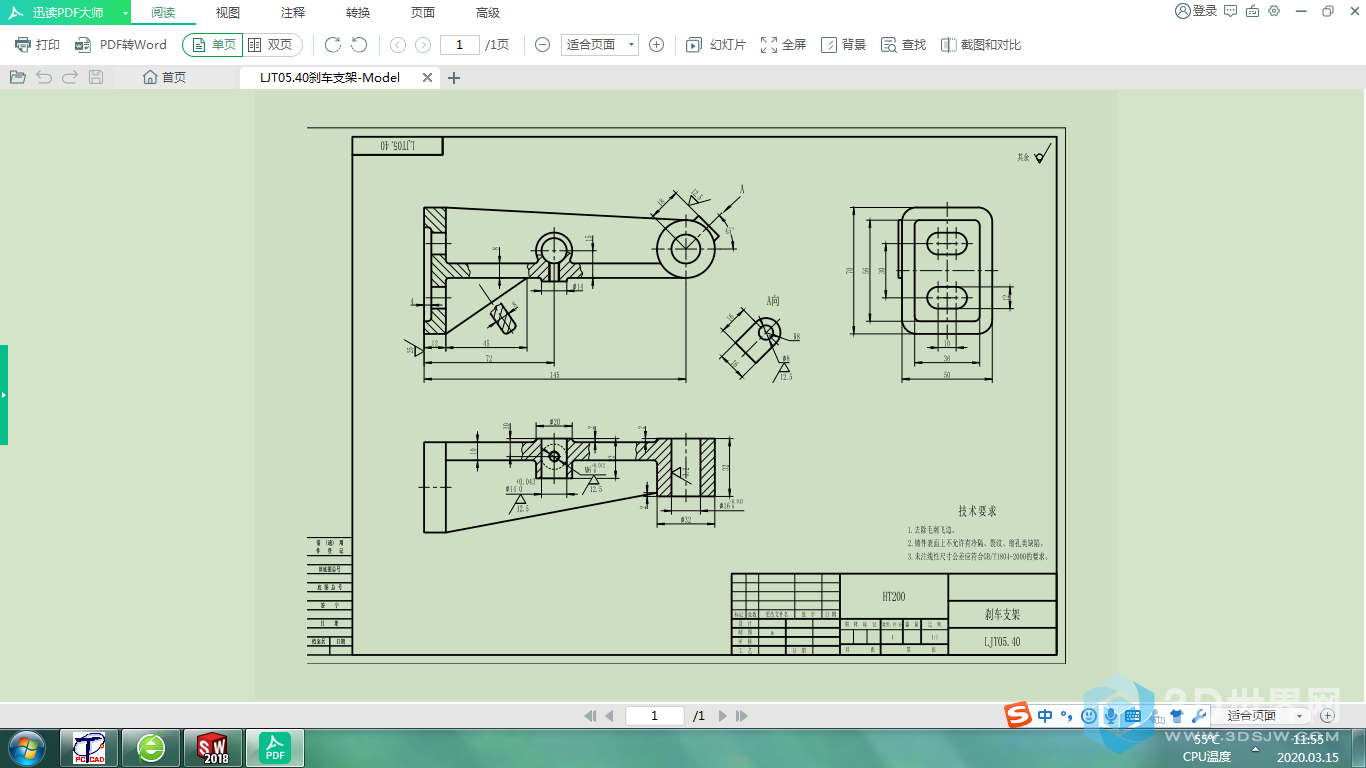The width and height of the screenshot is (1366, 768).
Task: Add a new tab with plus button
Action: coord(454,77)
